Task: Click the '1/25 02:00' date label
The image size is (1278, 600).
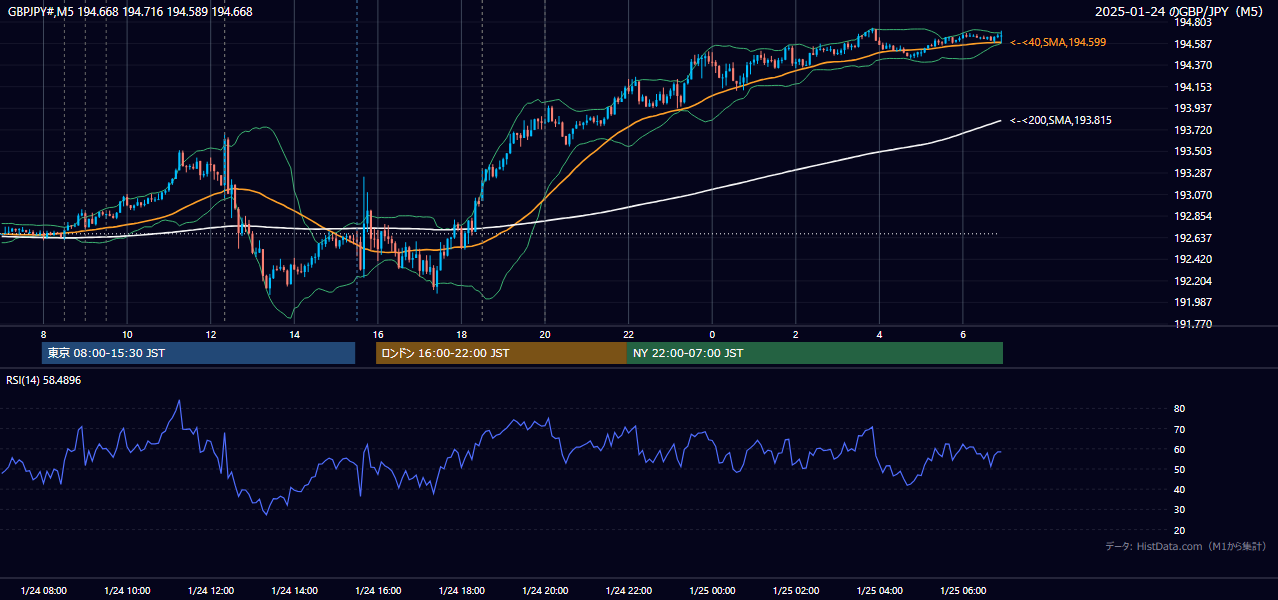Action: click(x=796, y=591)
